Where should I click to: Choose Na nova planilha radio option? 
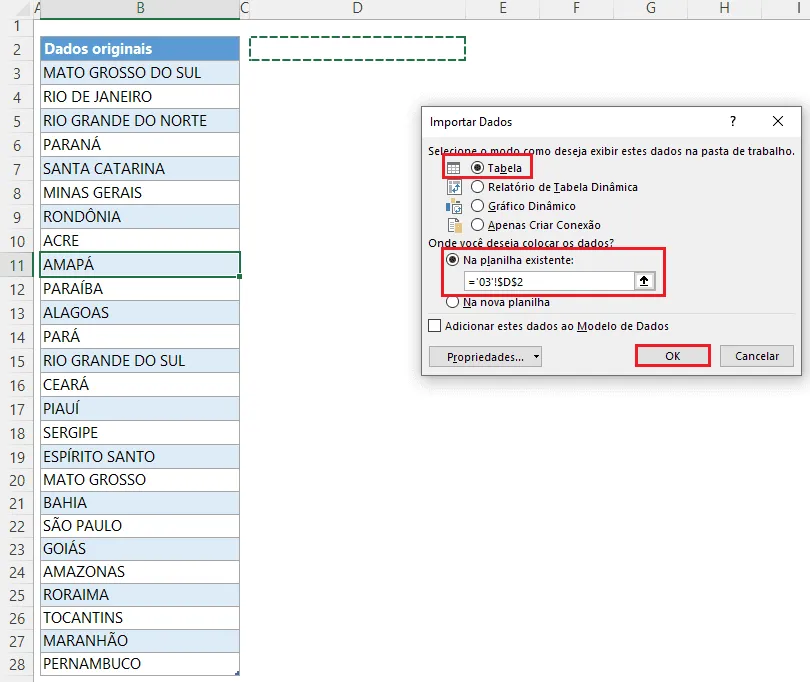pyautogui.click(x=453, y=302)
